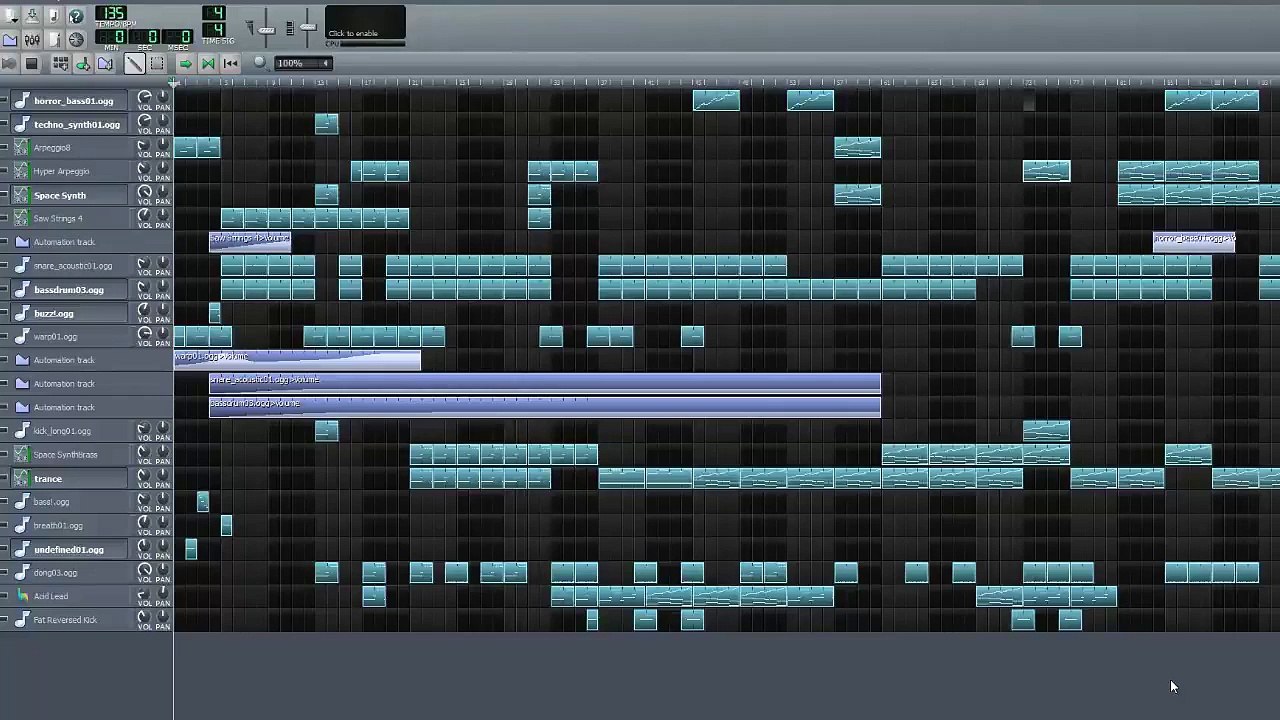Click the Fat Reversed Kick note icon
This screenshot has height=720, width=1280.
pos(22,620)
